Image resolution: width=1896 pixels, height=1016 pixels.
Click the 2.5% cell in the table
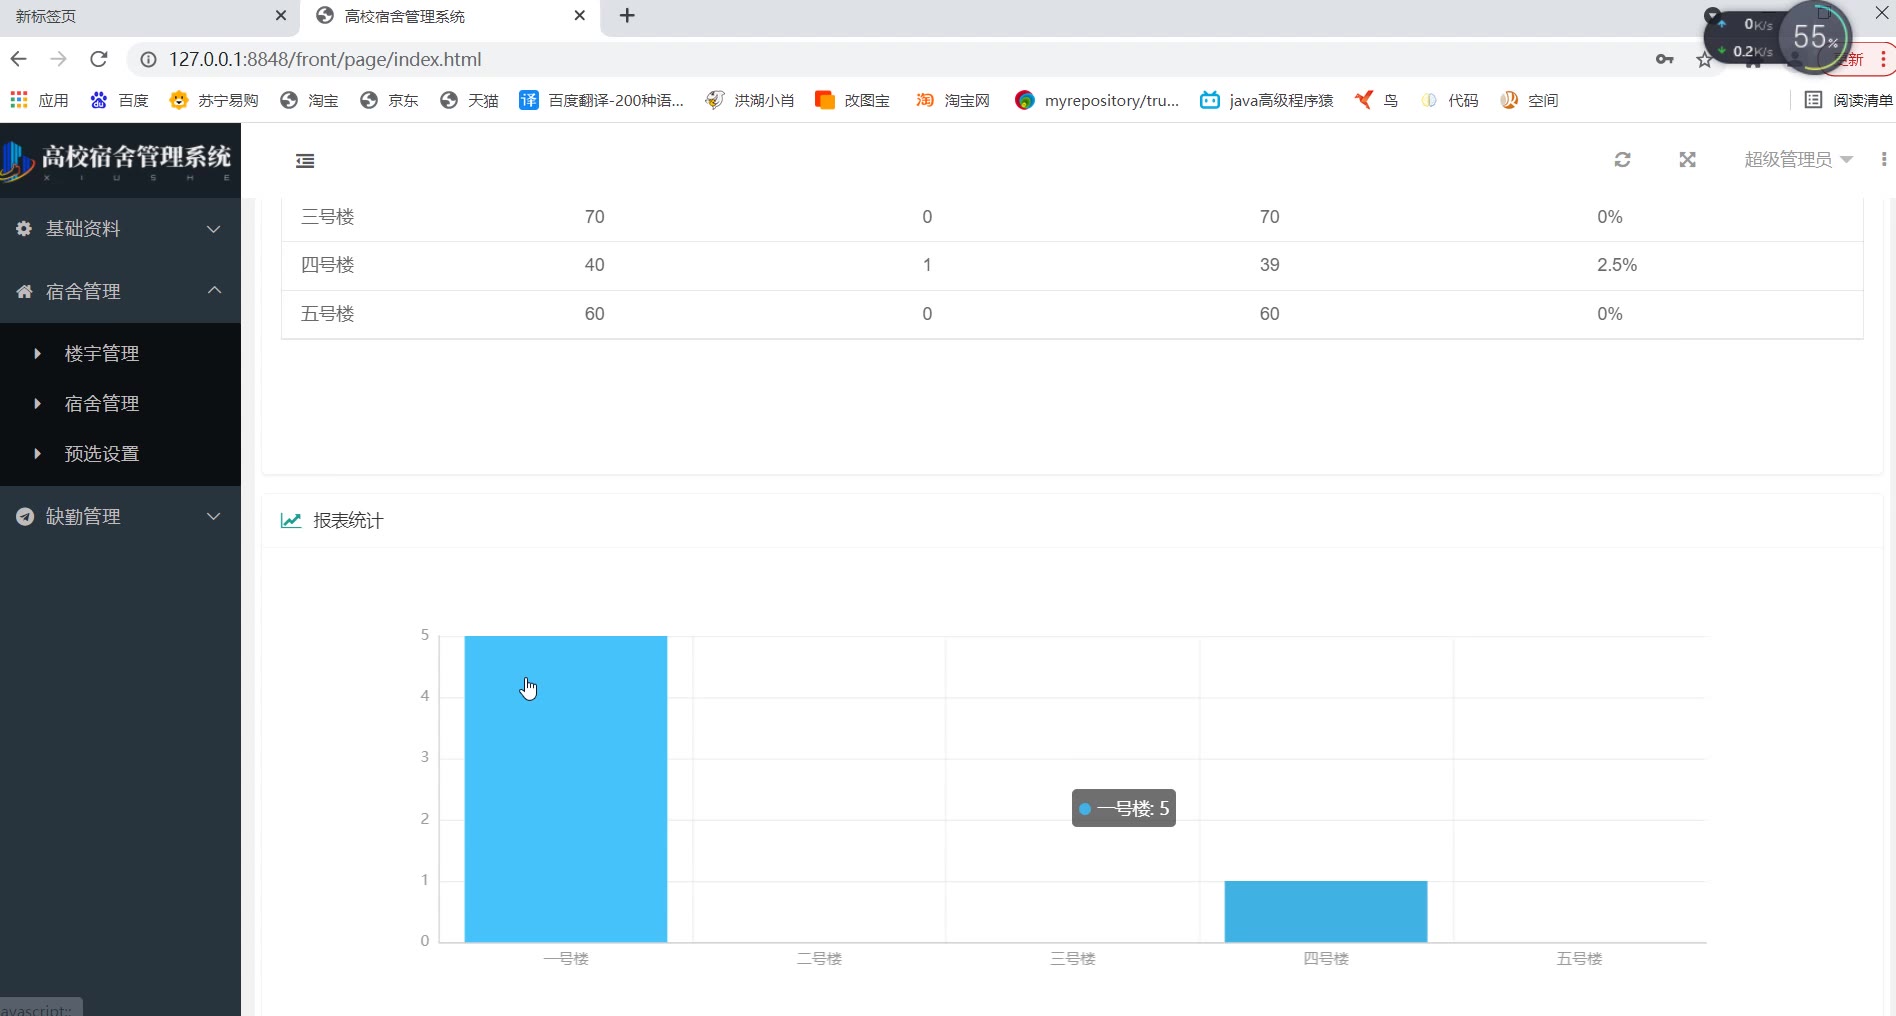(x=1617, y=265)
